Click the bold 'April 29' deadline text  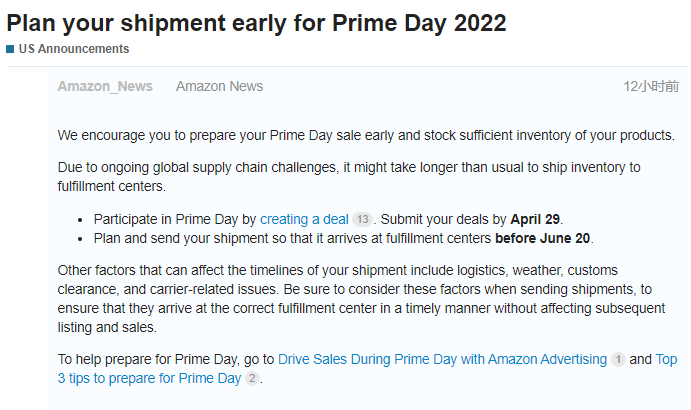coord(535,219)
